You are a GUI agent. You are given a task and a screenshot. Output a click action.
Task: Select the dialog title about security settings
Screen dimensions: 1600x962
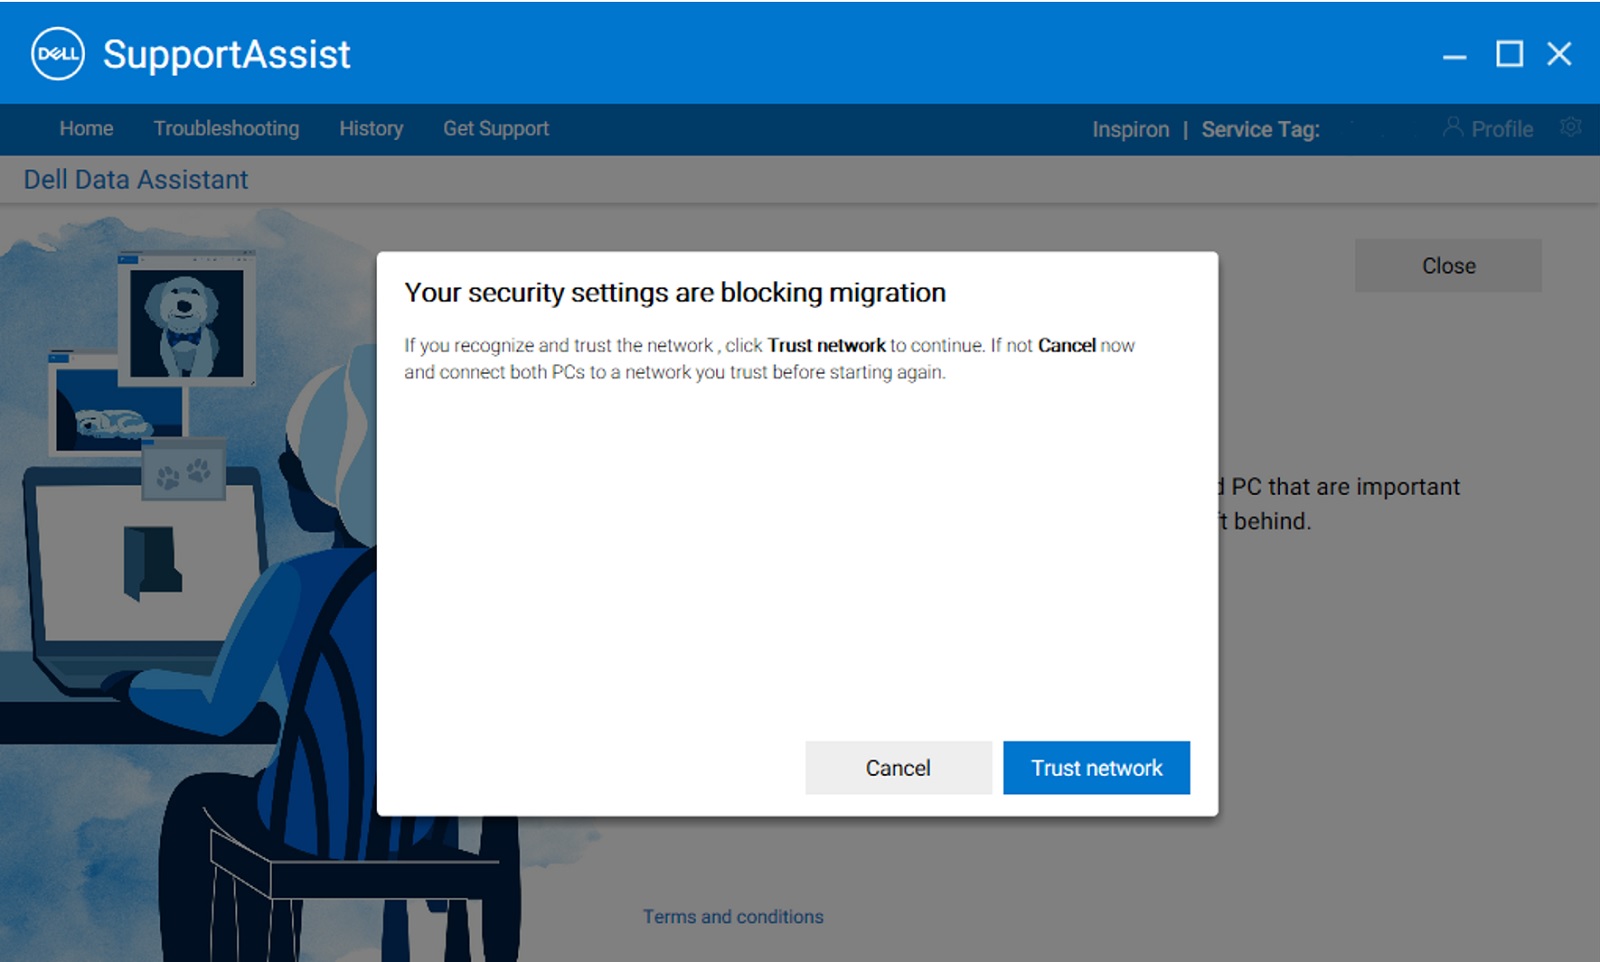point(674,292)
